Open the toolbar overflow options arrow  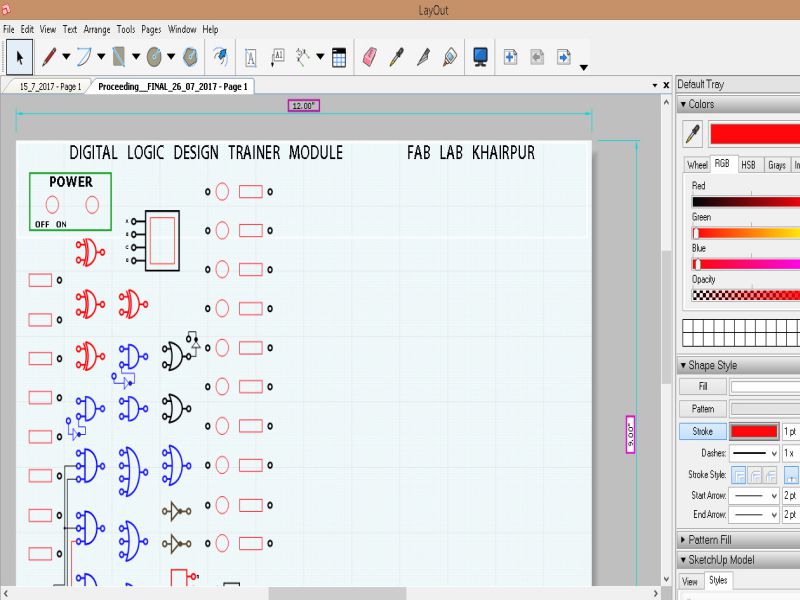click(584, 67)
